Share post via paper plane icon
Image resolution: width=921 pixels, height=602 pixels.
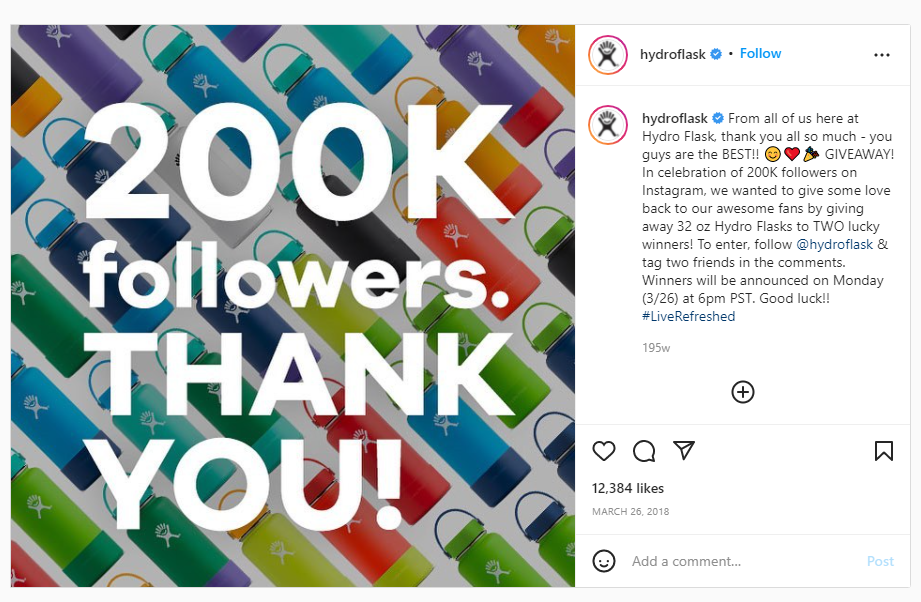(684, 450)
